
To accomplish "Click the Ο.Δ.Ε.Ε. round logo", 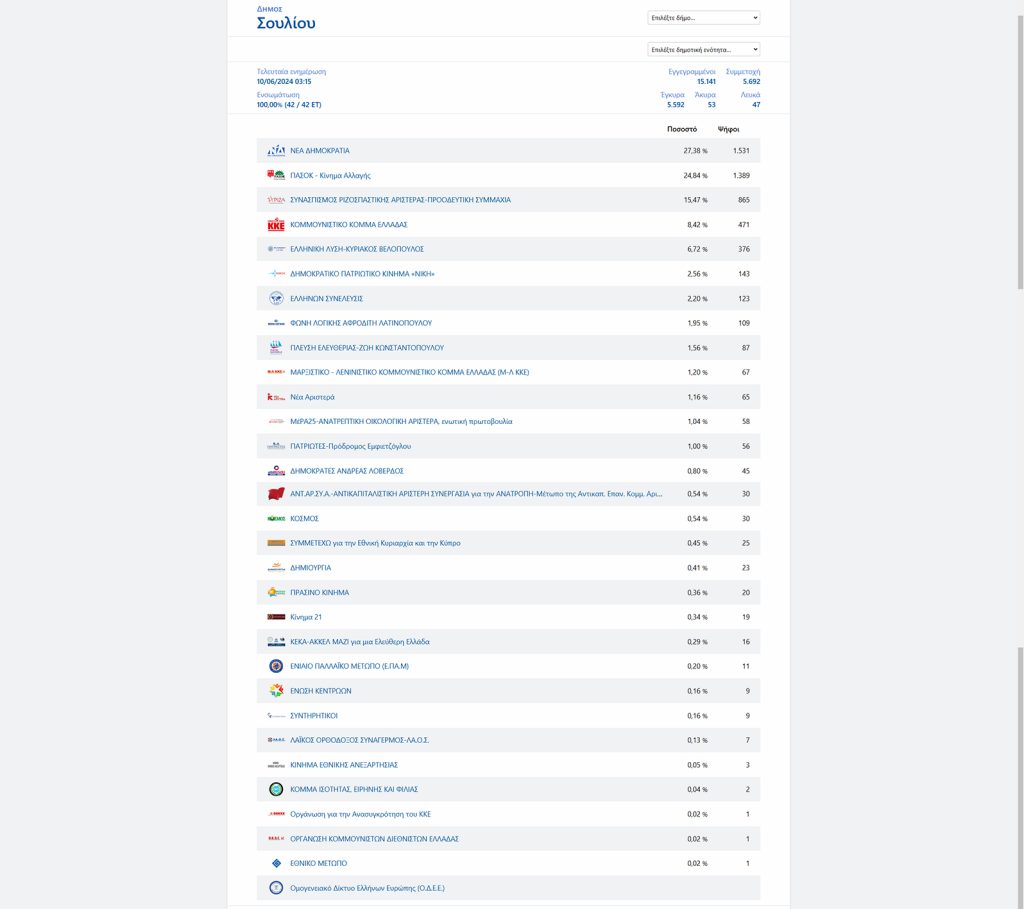I will 276,888.
